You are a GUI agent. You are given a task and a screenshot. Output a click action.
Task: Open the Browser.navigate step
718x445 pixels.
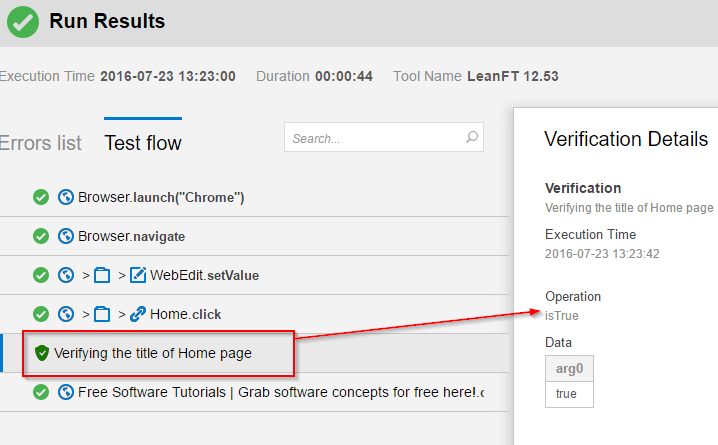131,236
